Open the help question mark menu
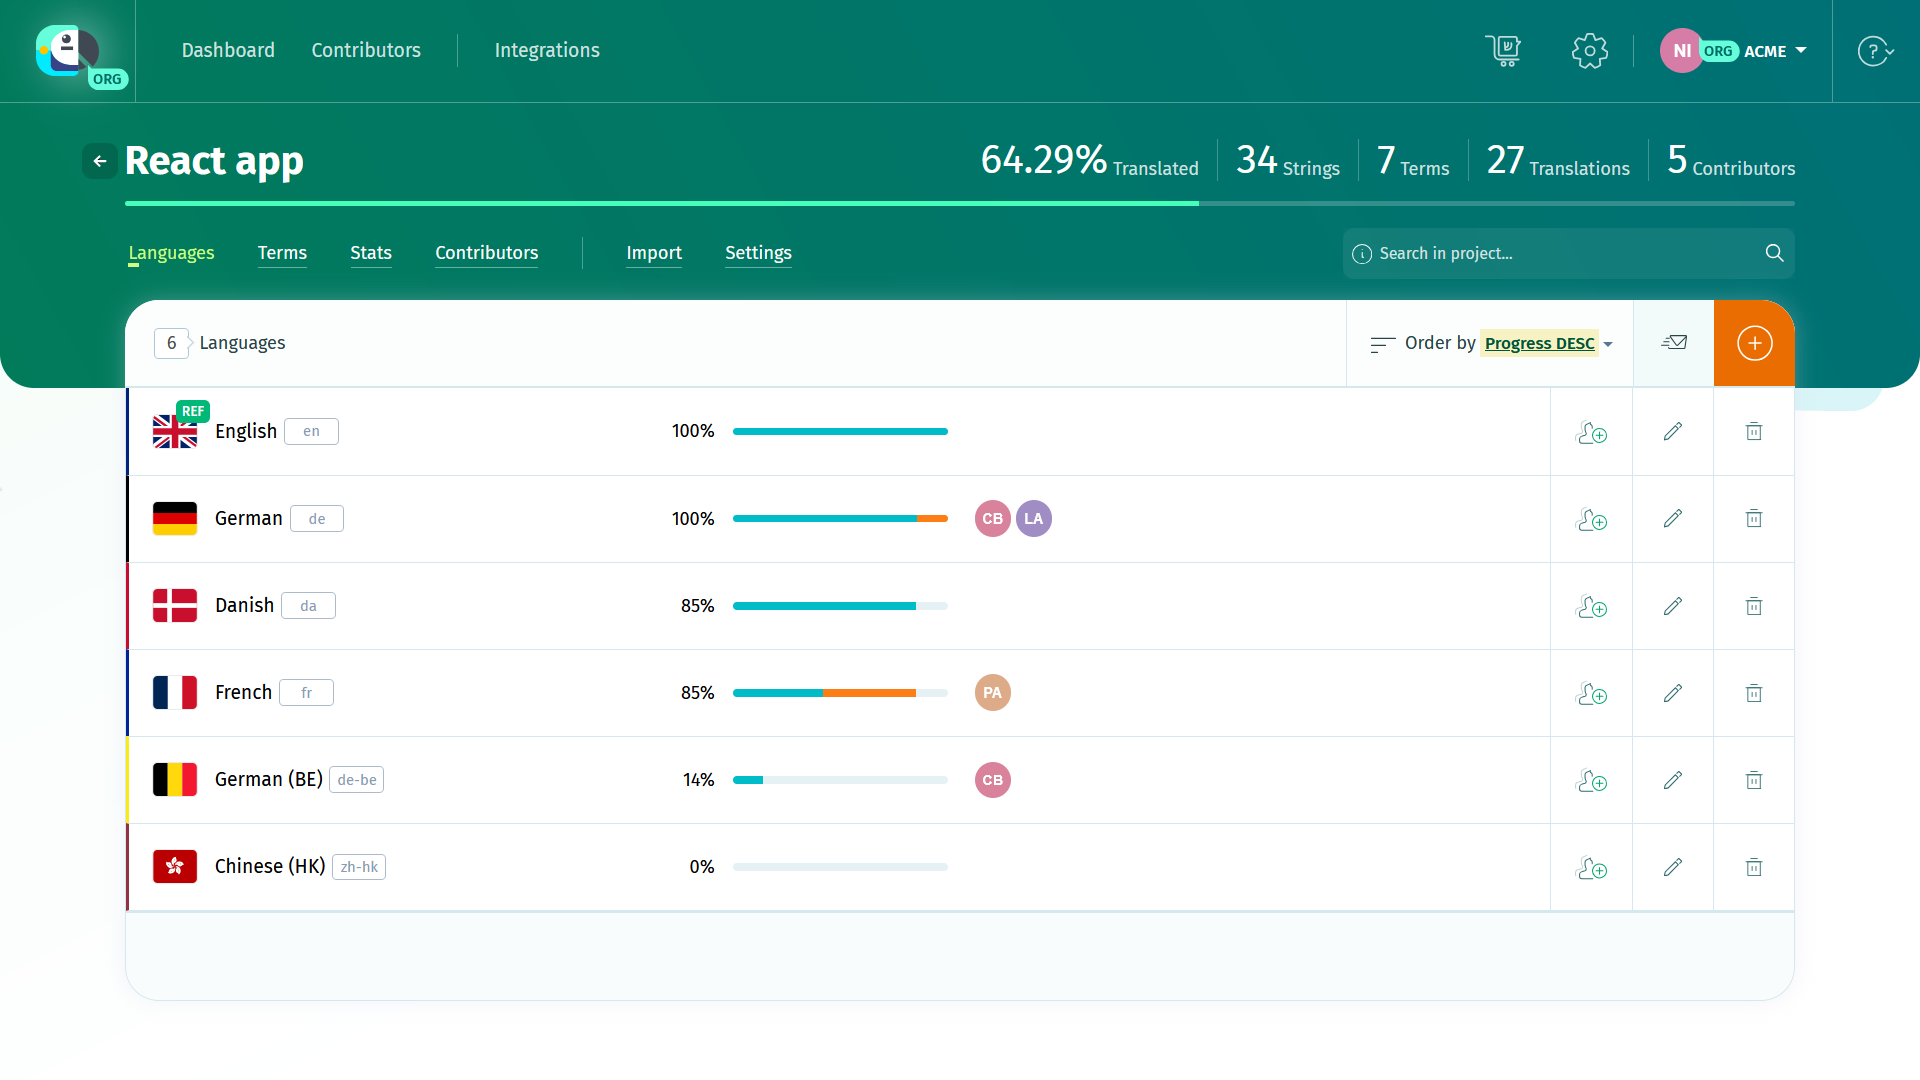 point(1876,51)
